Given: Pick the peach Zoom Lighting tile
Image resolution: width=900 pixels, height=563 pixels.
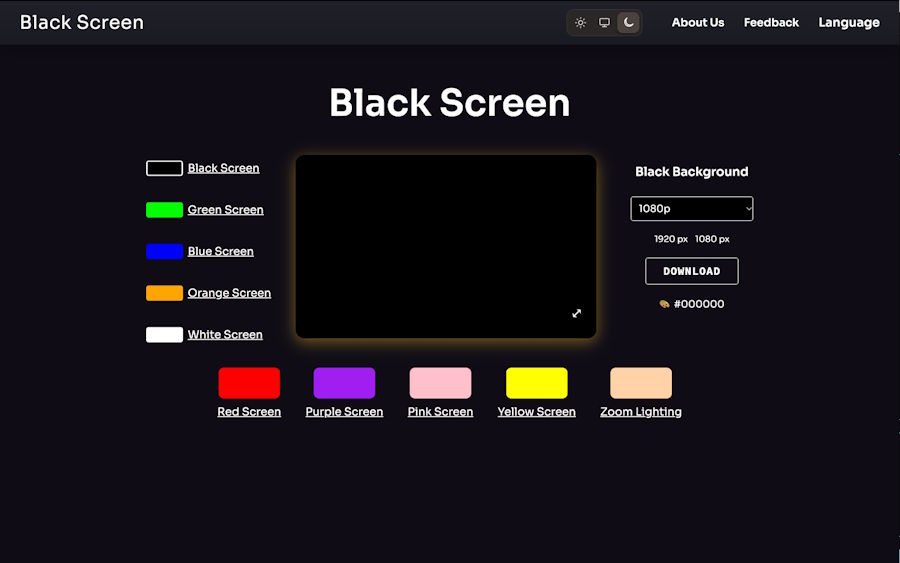Looking at the screenshot, I should (x=641, y=383).
